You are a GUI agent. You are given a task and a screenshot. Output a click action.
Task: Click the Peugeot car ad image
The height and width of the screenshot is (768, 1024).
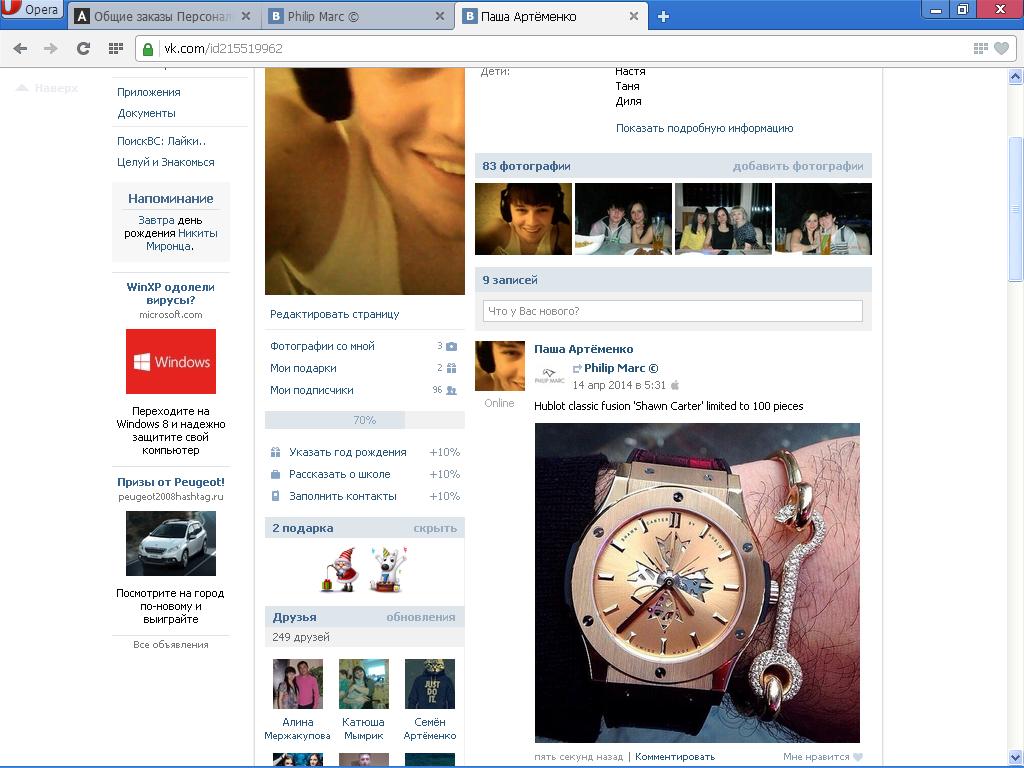pos(170,543)
